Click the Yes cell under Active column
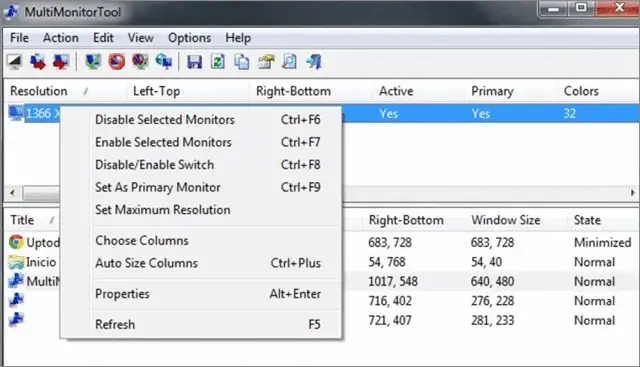 [388, 113]
